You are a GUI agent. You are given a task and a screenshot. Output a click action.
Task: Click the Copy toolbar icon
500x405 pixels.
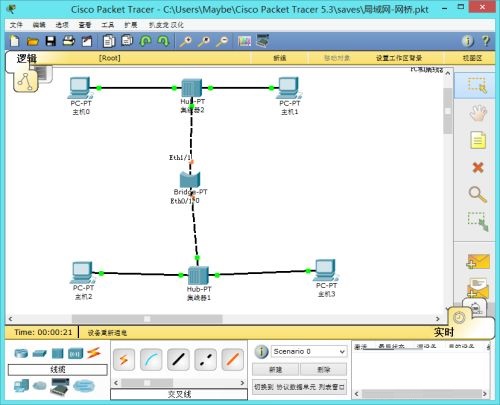point(109,41)
